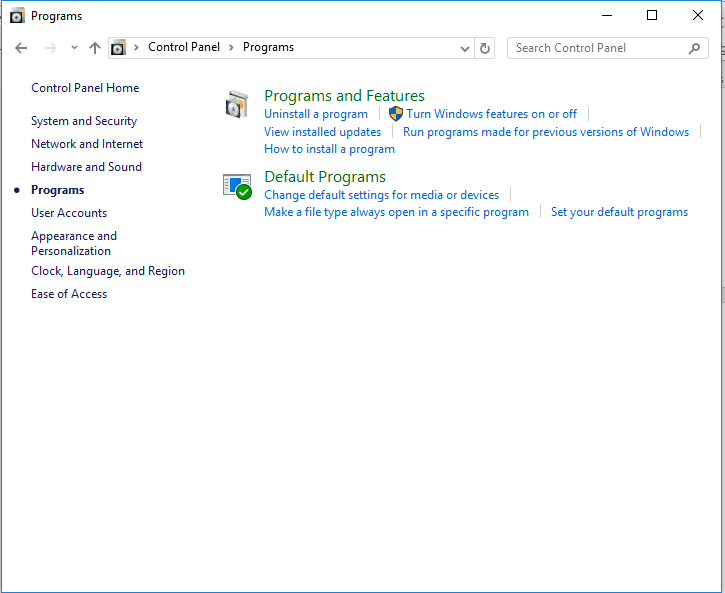Click the Programs and Features category icon
The image size is (725, 593).
(x=237, y=104)
